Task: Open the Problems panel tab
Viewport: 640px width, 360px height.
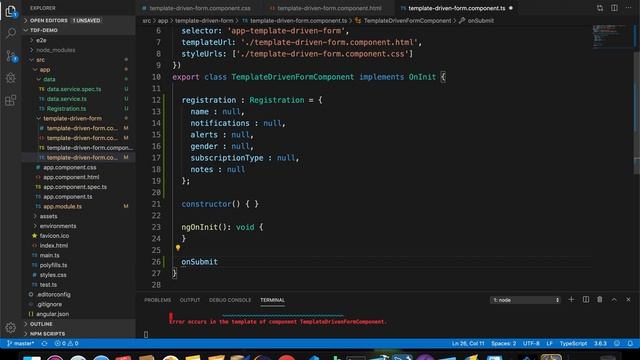Action: pyautogui.click(x=158, y=300)
